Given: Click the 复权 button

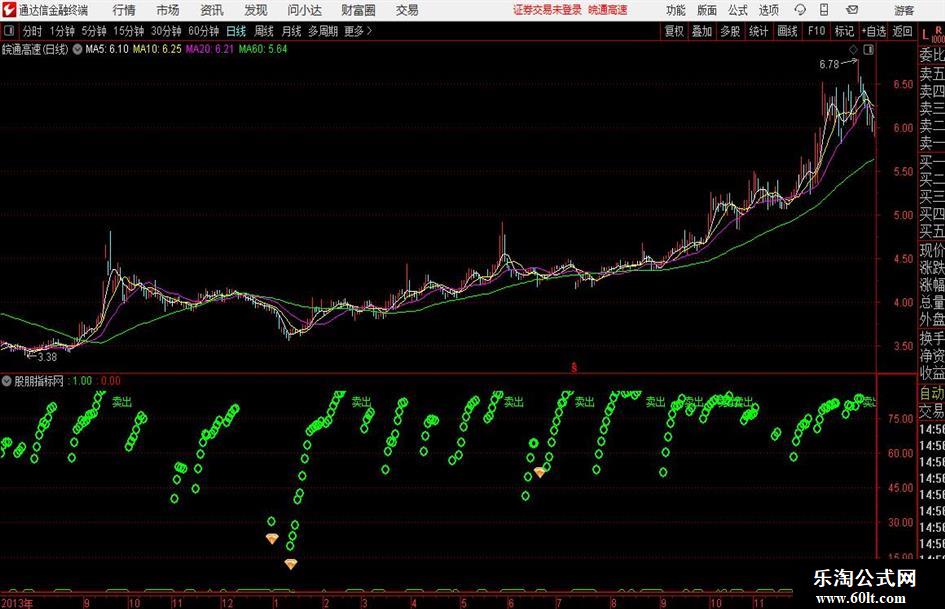Looking at the screenshot, I should click(674, 31).
